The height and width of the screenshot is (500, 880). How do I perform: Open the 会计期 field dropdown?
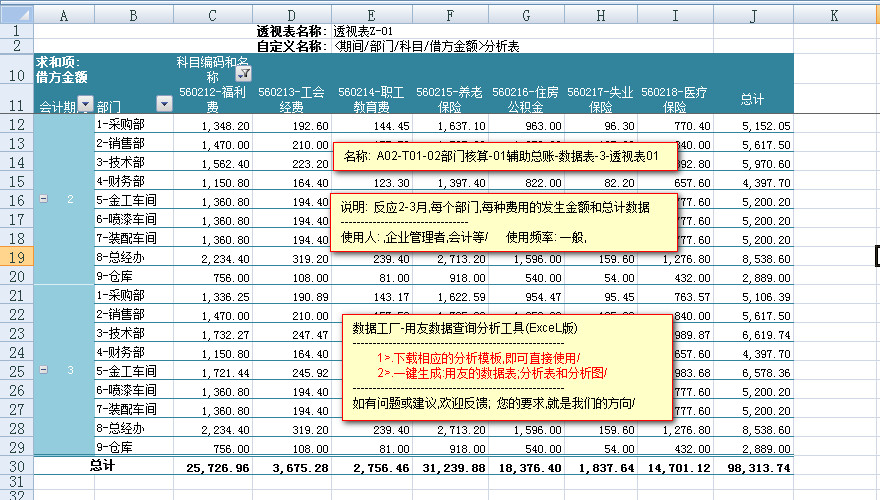coord(85,104)
